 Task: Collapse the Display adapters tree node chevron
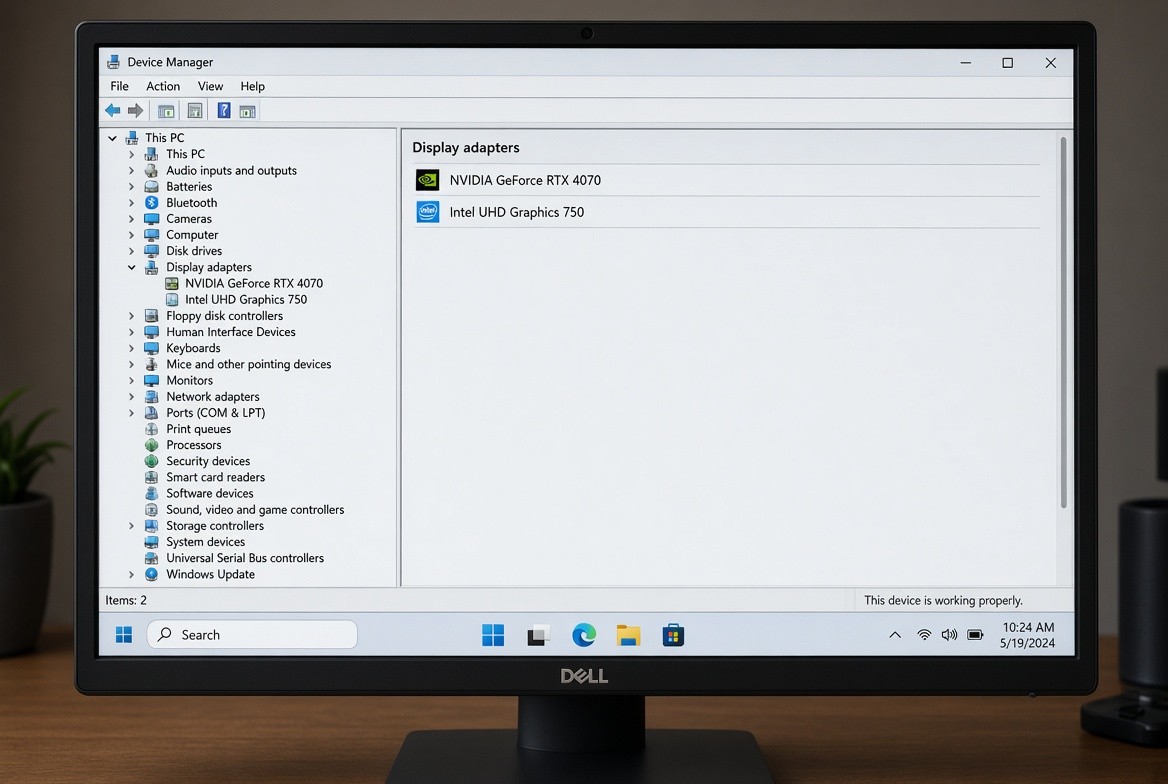click(x=132, y=268)
